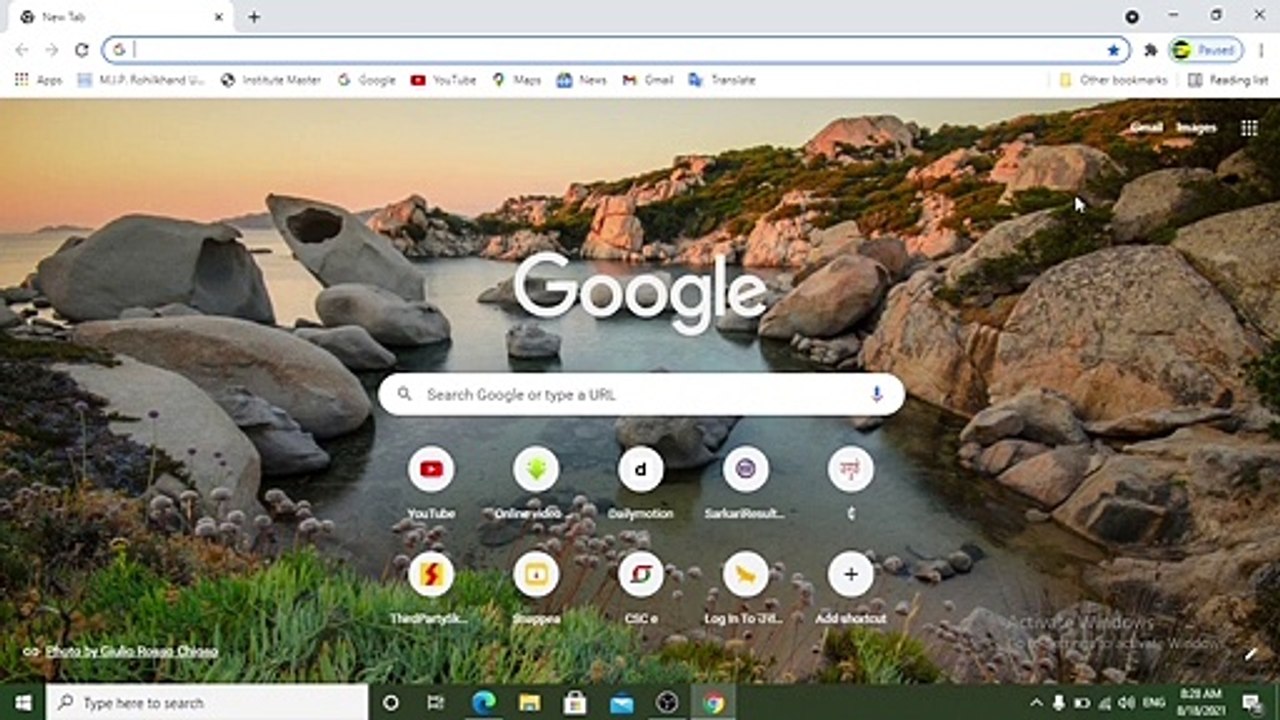Click the Chrome media indicator icon in the title bar
Viewport: 1280px width, 720px height.
coord(1132,17)
